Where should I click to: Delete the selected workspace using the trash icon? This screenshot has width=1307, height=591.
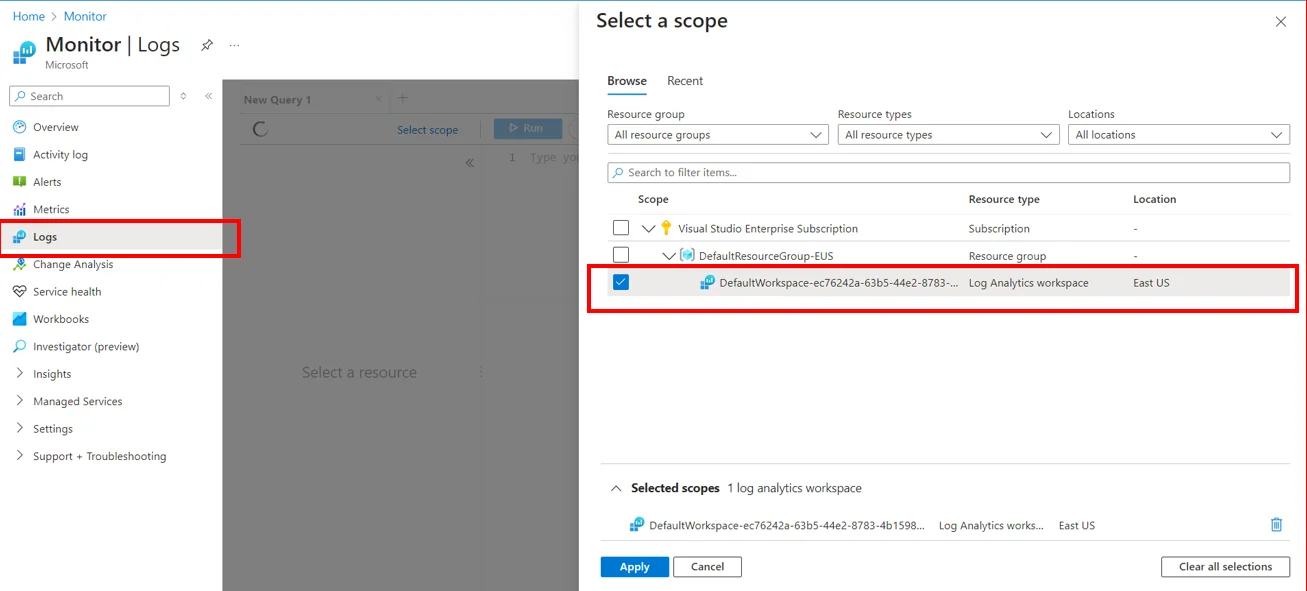point(1276,524)
